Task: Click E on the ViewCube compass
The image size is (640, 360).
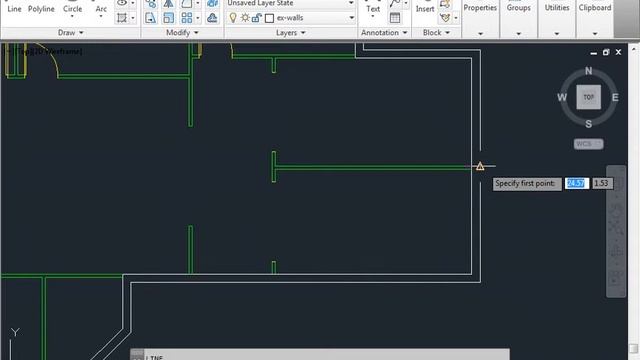Action: pos(615,98)
